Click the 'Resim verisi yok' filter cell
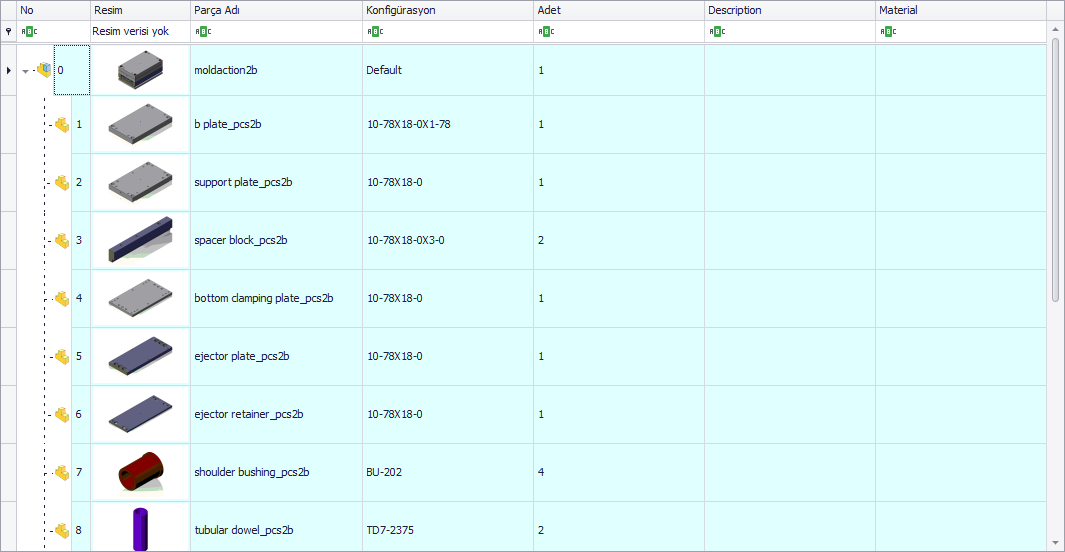 click(141, 31)
